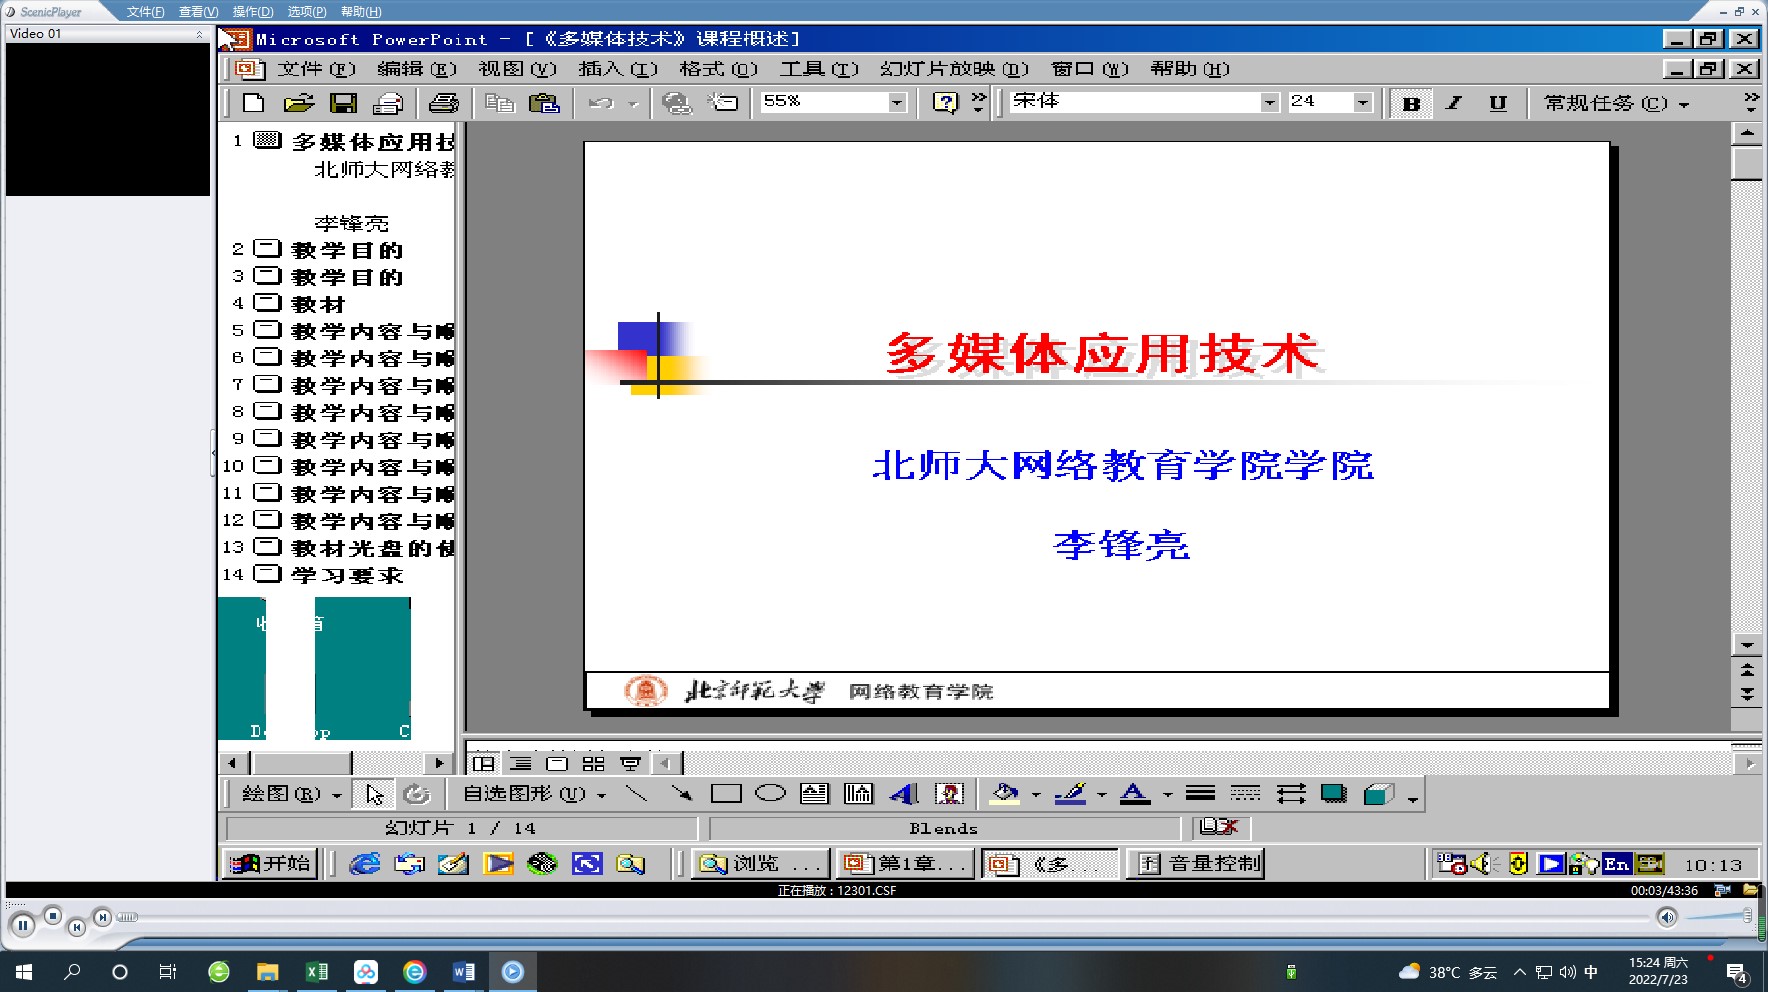Select the Line drawing tool

(636, 794)
